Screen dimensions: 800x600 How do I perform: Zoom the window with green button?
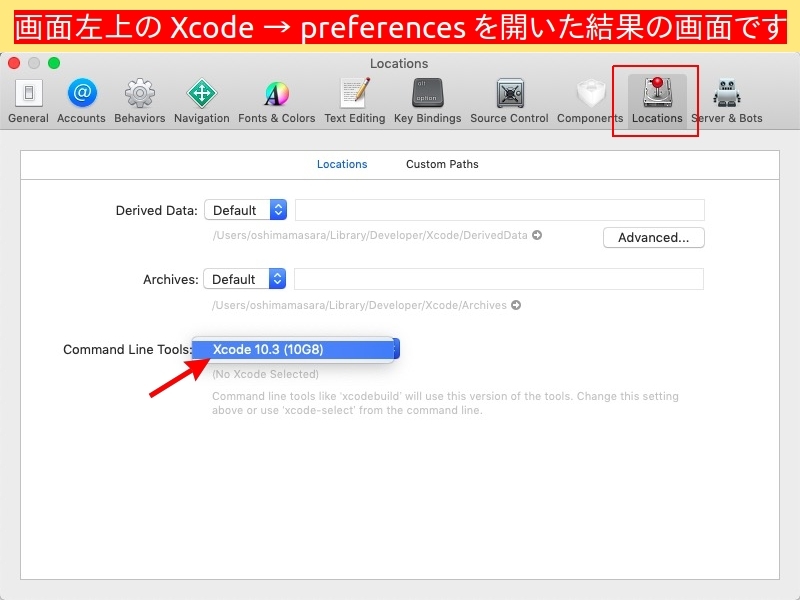coord(54,63)
